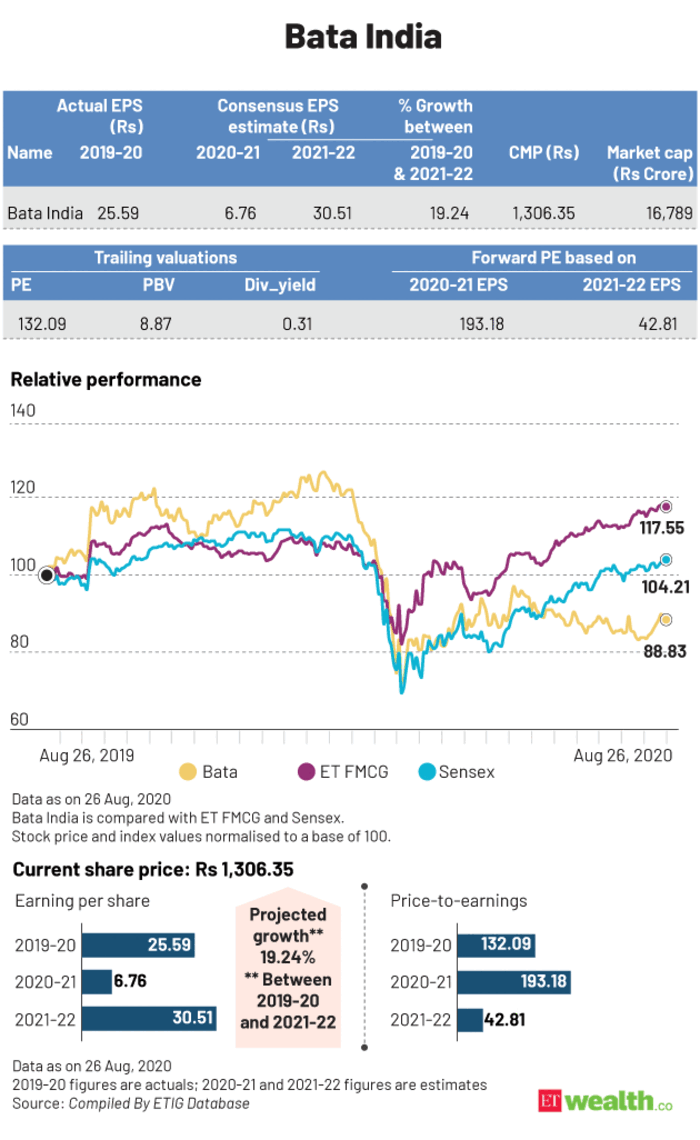Click the yellow Bata legend dot

tap(187, 771)
